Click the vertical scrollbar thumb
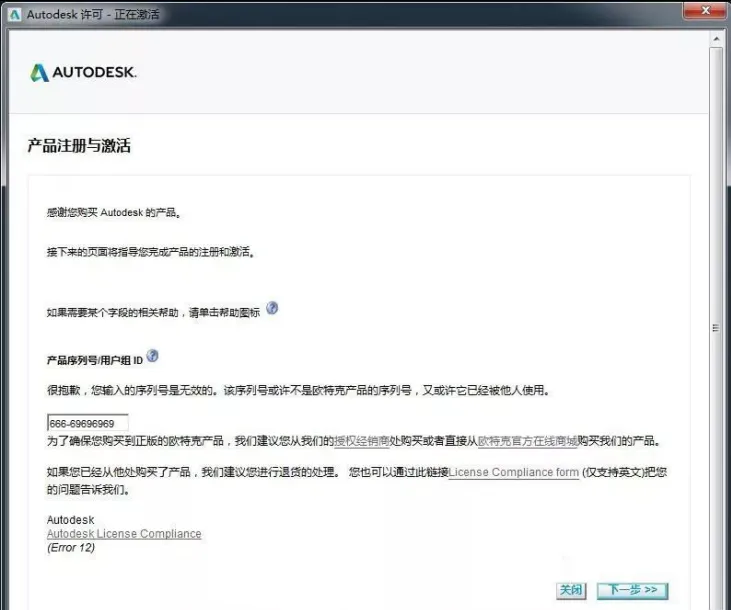This screenshot has width=731, height=610. [717, 326]
